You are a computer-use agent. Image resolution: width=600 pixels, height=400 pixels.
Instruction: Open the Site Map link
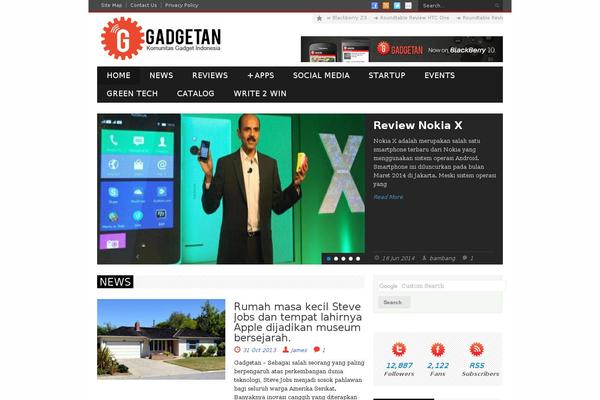(x=111, y=5)
